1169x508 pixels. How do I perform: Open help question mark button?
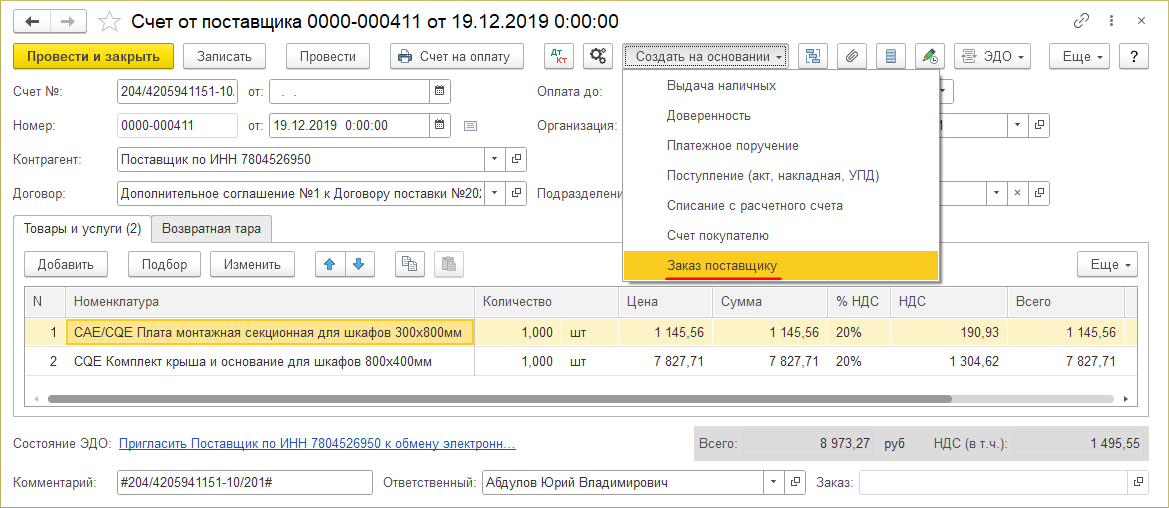1134,56
